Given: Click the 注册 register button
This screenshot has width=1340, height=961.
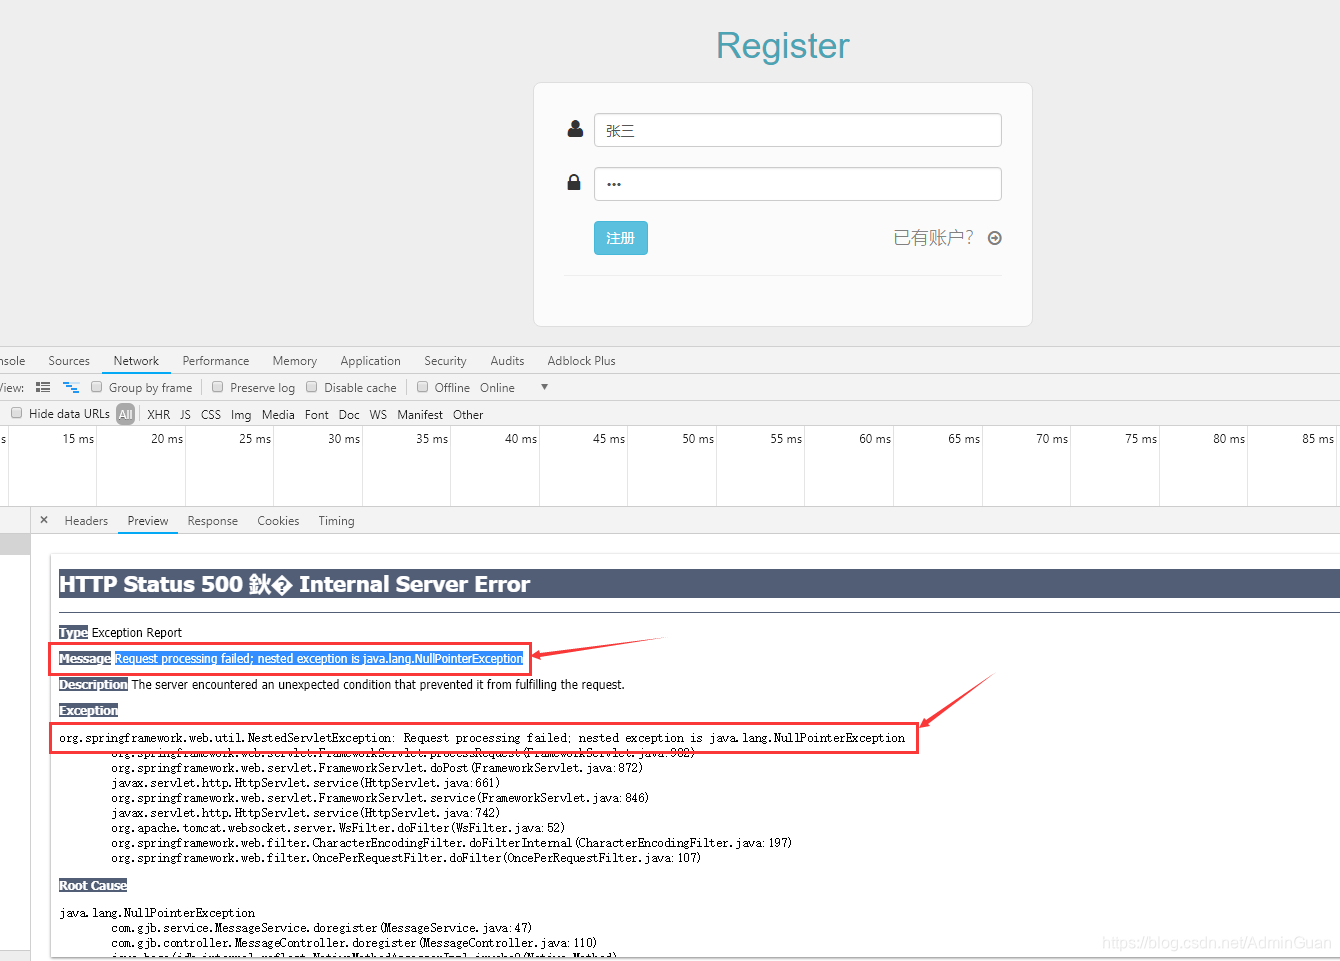Looking at the screenshot, I should pyautogui.click(x=620, y=238).
